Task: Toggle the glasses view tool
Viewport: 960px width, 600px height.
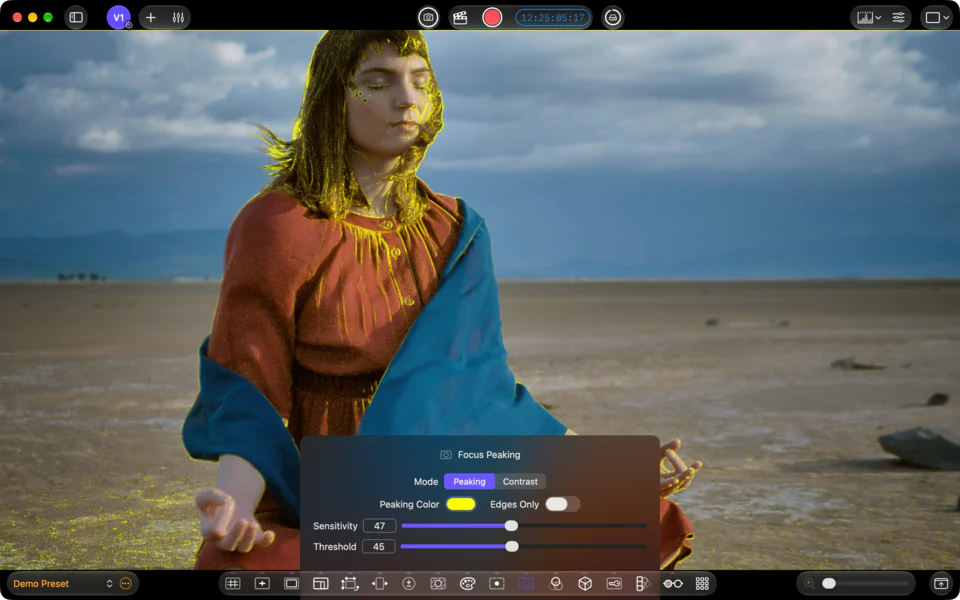Action: coord(673,583)
